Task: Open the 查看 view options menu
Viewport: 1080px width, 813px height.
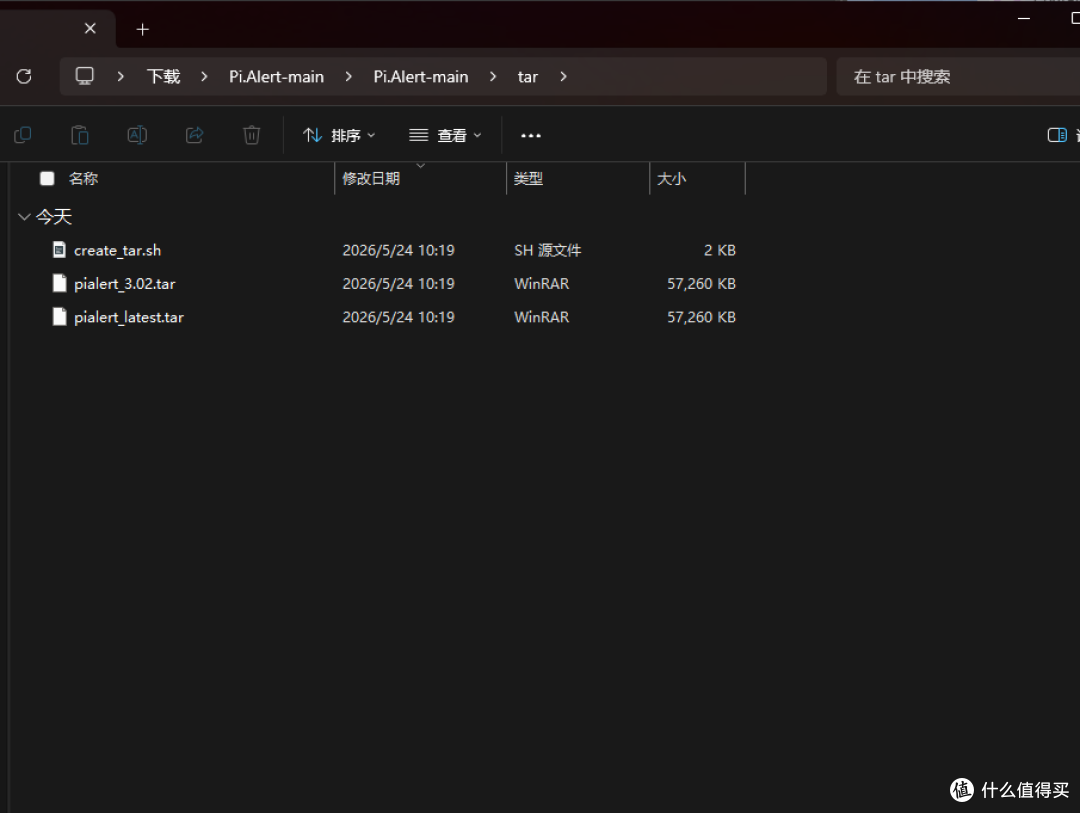Action: pos(445,136)
